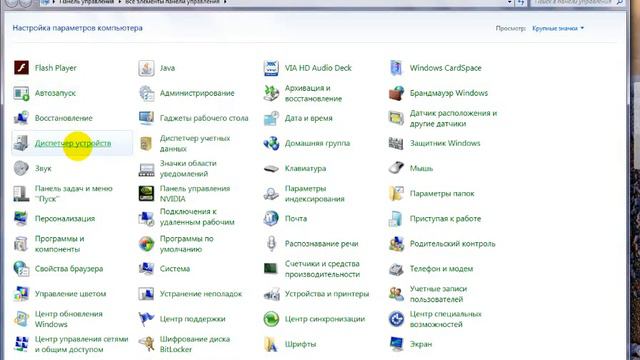The width and height of the screenshot is (640, 360).
Task: Open the Домашняя группа icon
Action: [x=271, y=143]
